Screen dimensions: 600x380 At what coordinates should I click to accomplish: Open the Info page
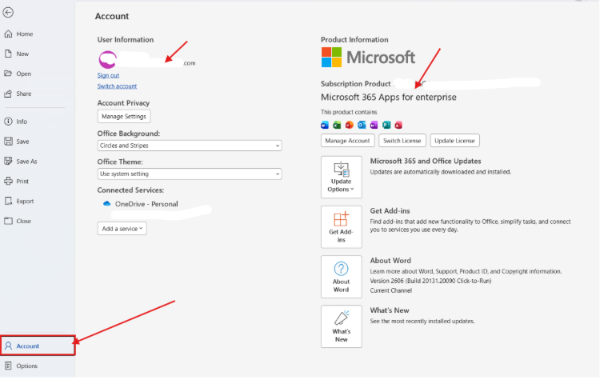coord(16,122)
